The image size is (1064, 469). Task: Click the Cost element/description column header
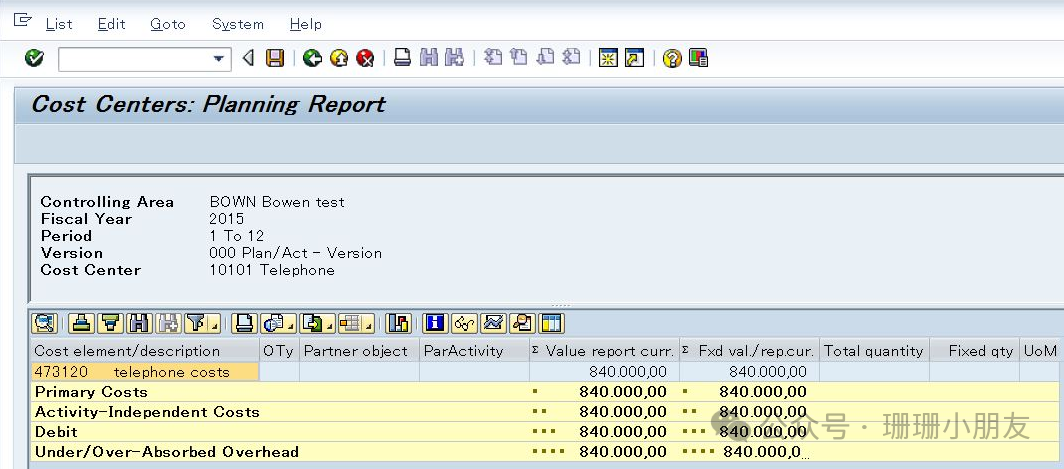coord(127,351)
